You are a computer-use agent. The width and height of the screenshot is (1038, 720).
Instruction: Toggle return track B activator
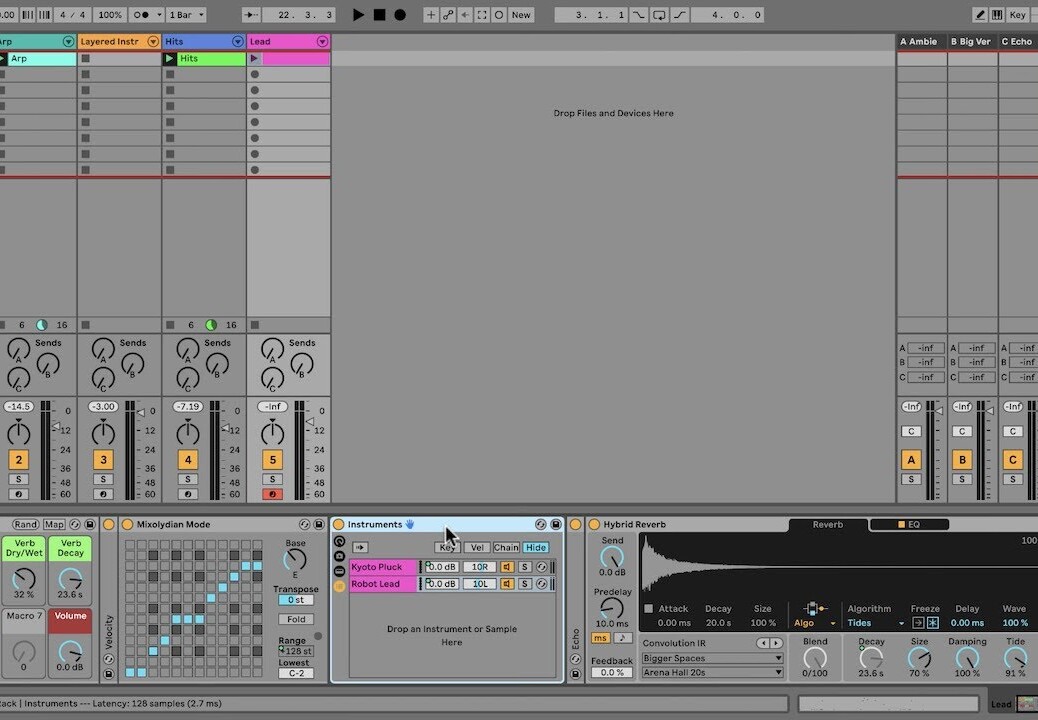coord(962,459)
